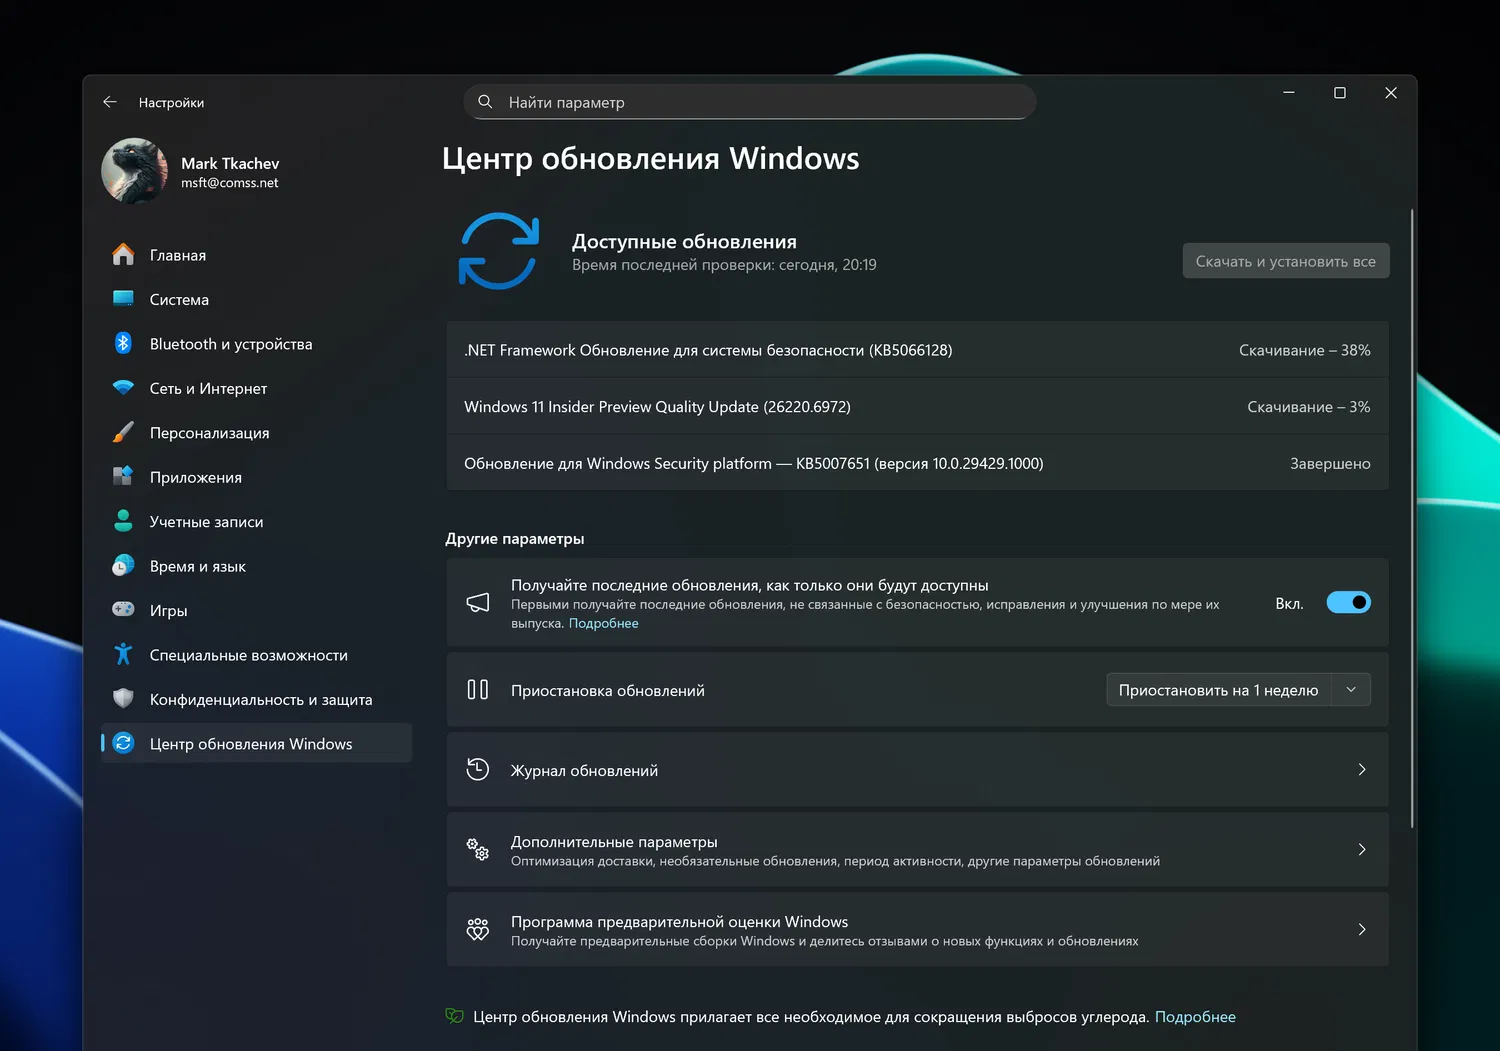Image resolution: width=1500 pixels, height=1051 pixels.
Task: Click Mark Tkachev account name
Action: point(230,163)
